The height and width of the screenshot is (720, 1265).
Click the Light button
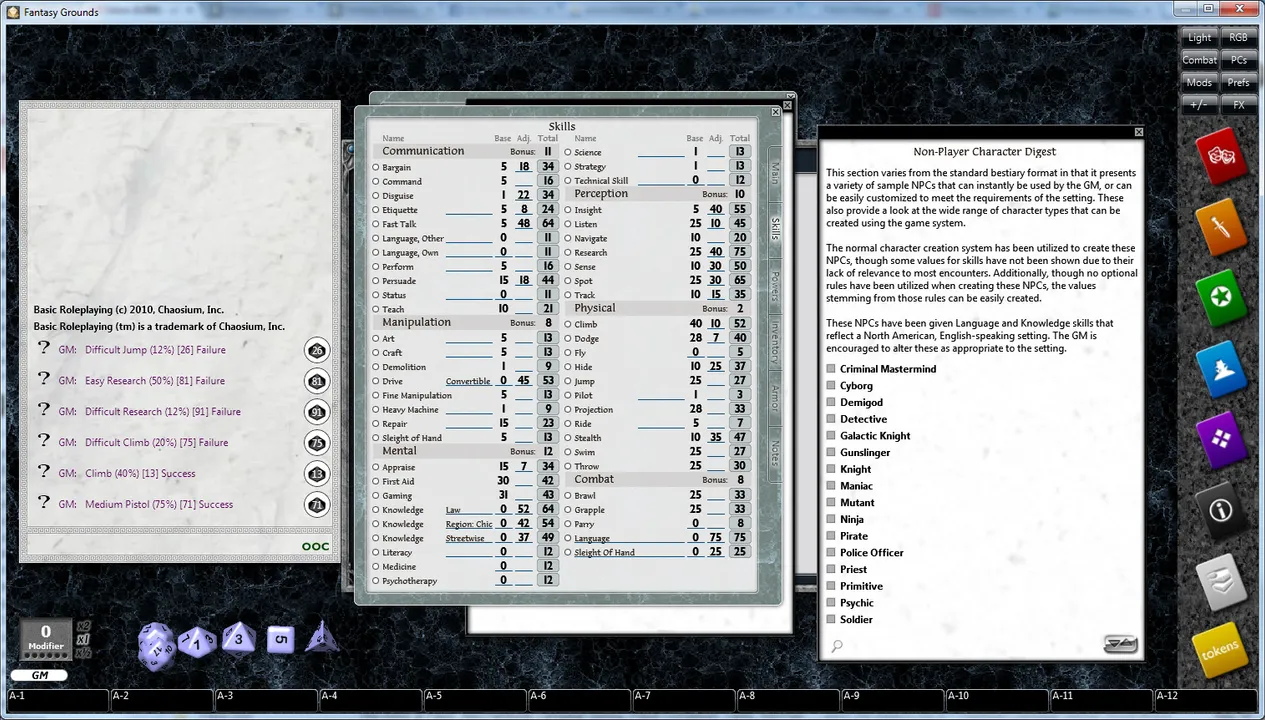(x=1199, y=37)
